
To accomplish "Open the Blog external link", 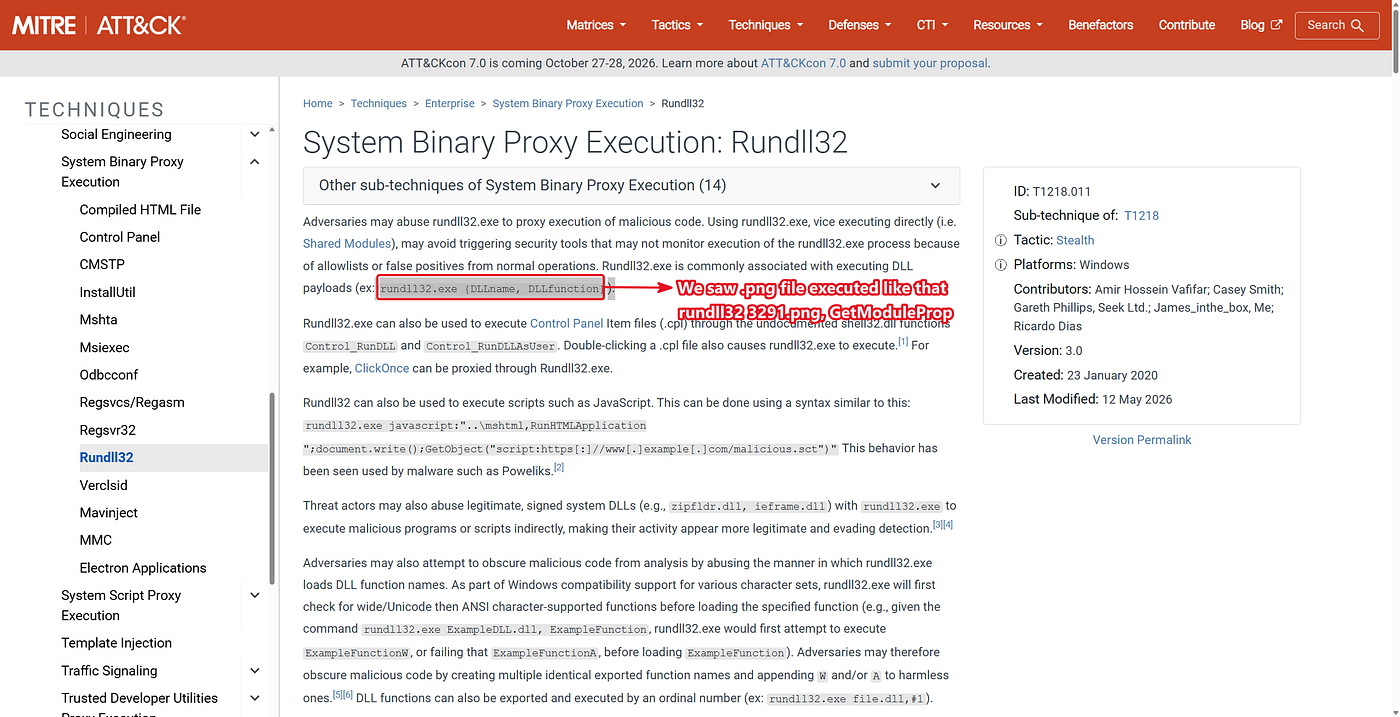I will tap(1260, 25).
